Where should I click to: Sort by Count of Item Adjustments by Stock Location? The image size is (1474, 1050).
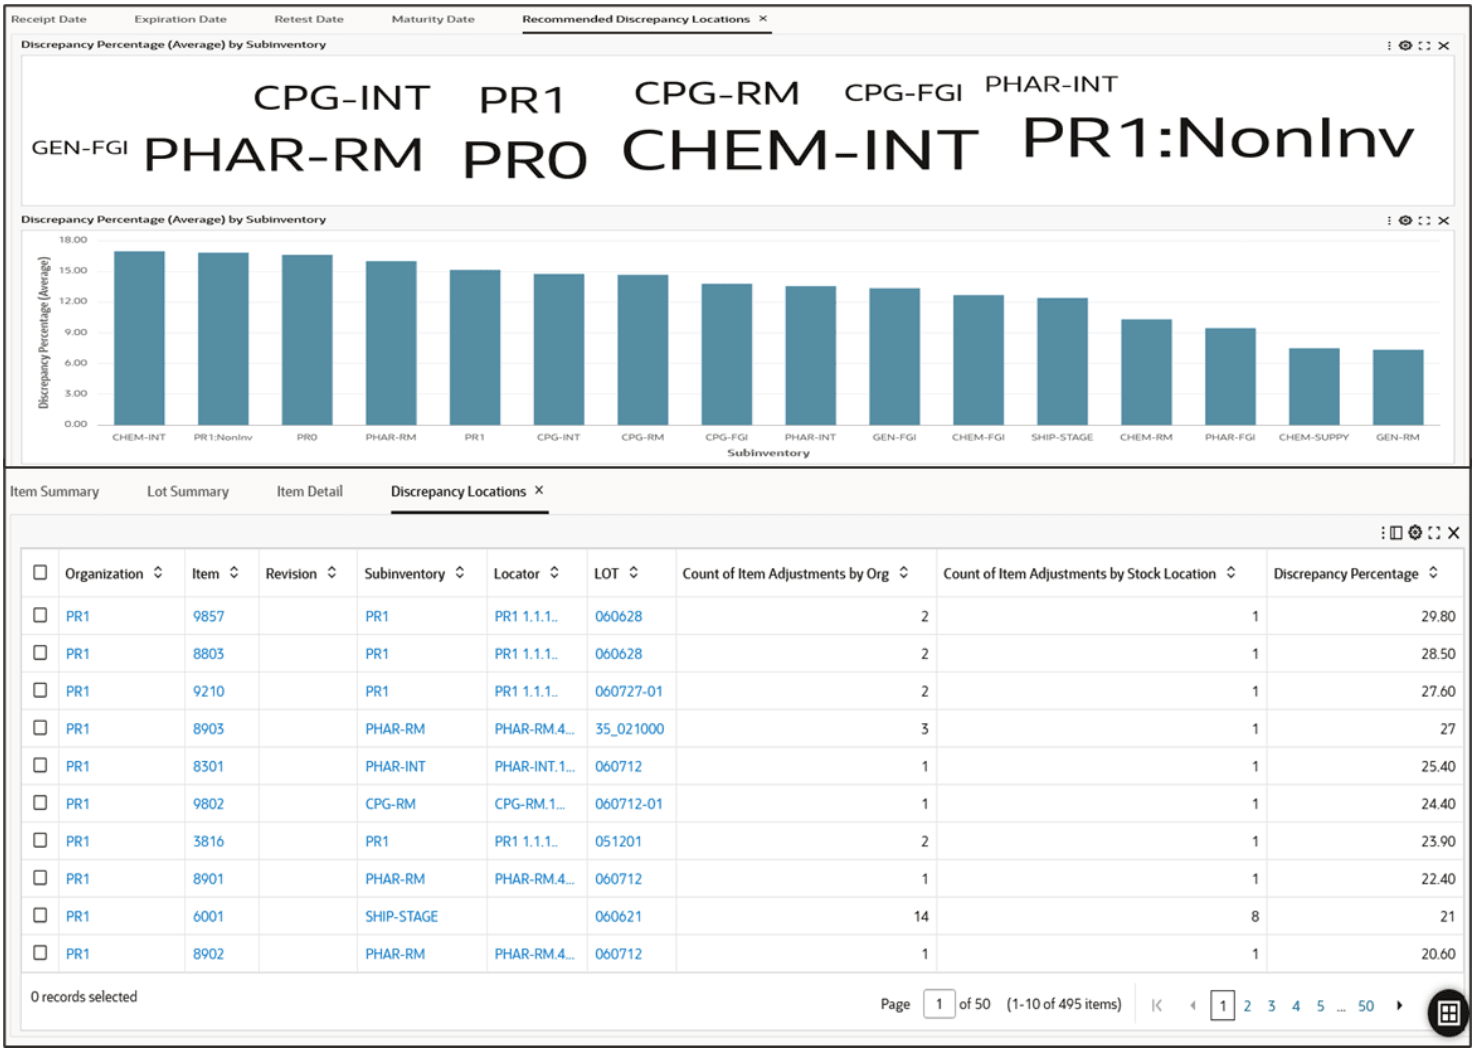1231,573
